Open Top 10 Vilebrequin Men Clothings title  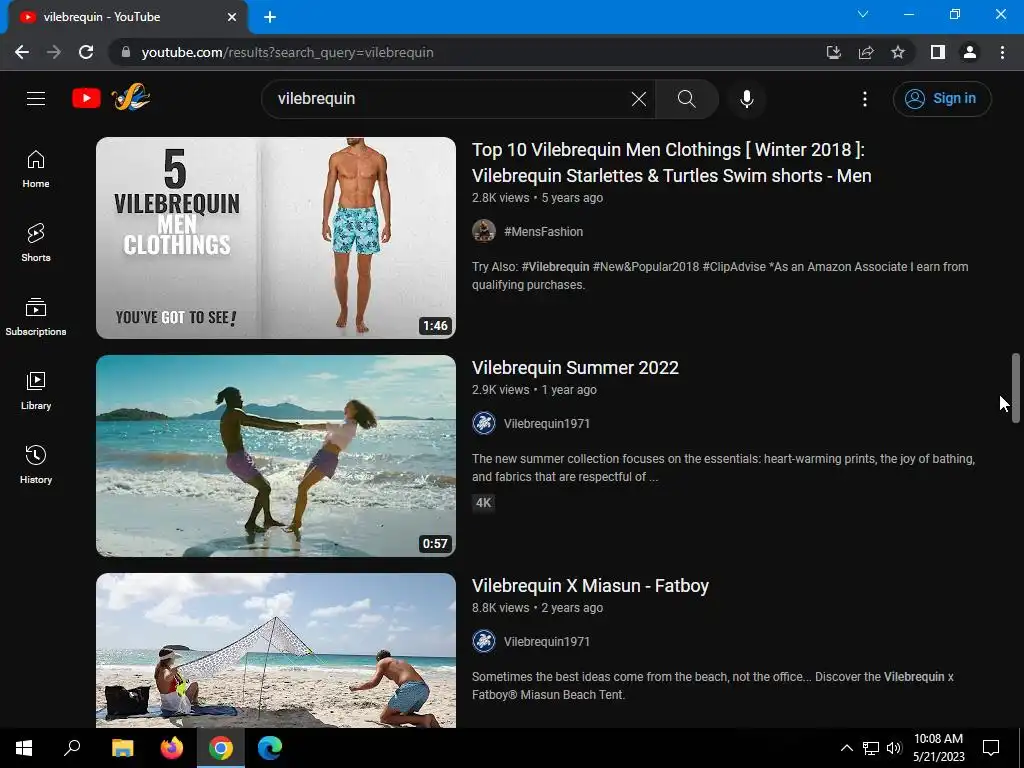[671, 163]
